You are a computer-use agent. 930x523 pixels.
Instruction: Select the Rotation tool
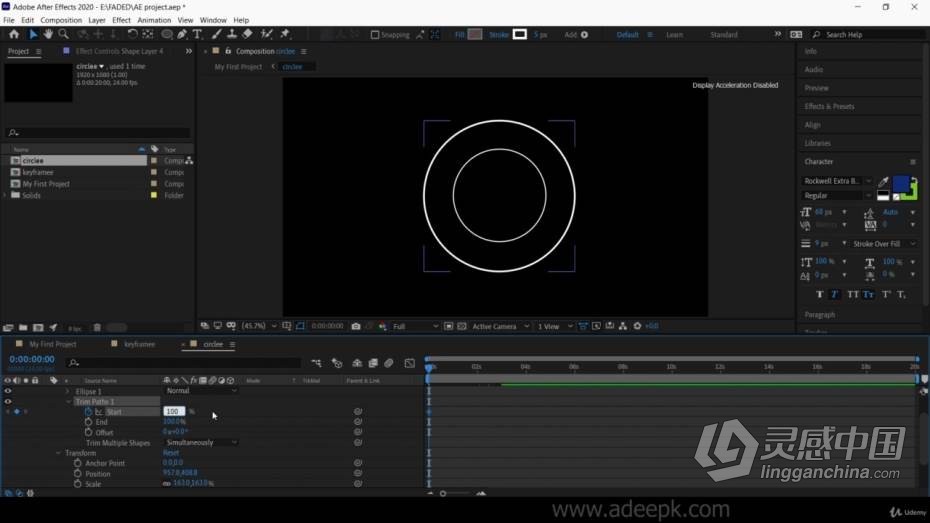132,34
